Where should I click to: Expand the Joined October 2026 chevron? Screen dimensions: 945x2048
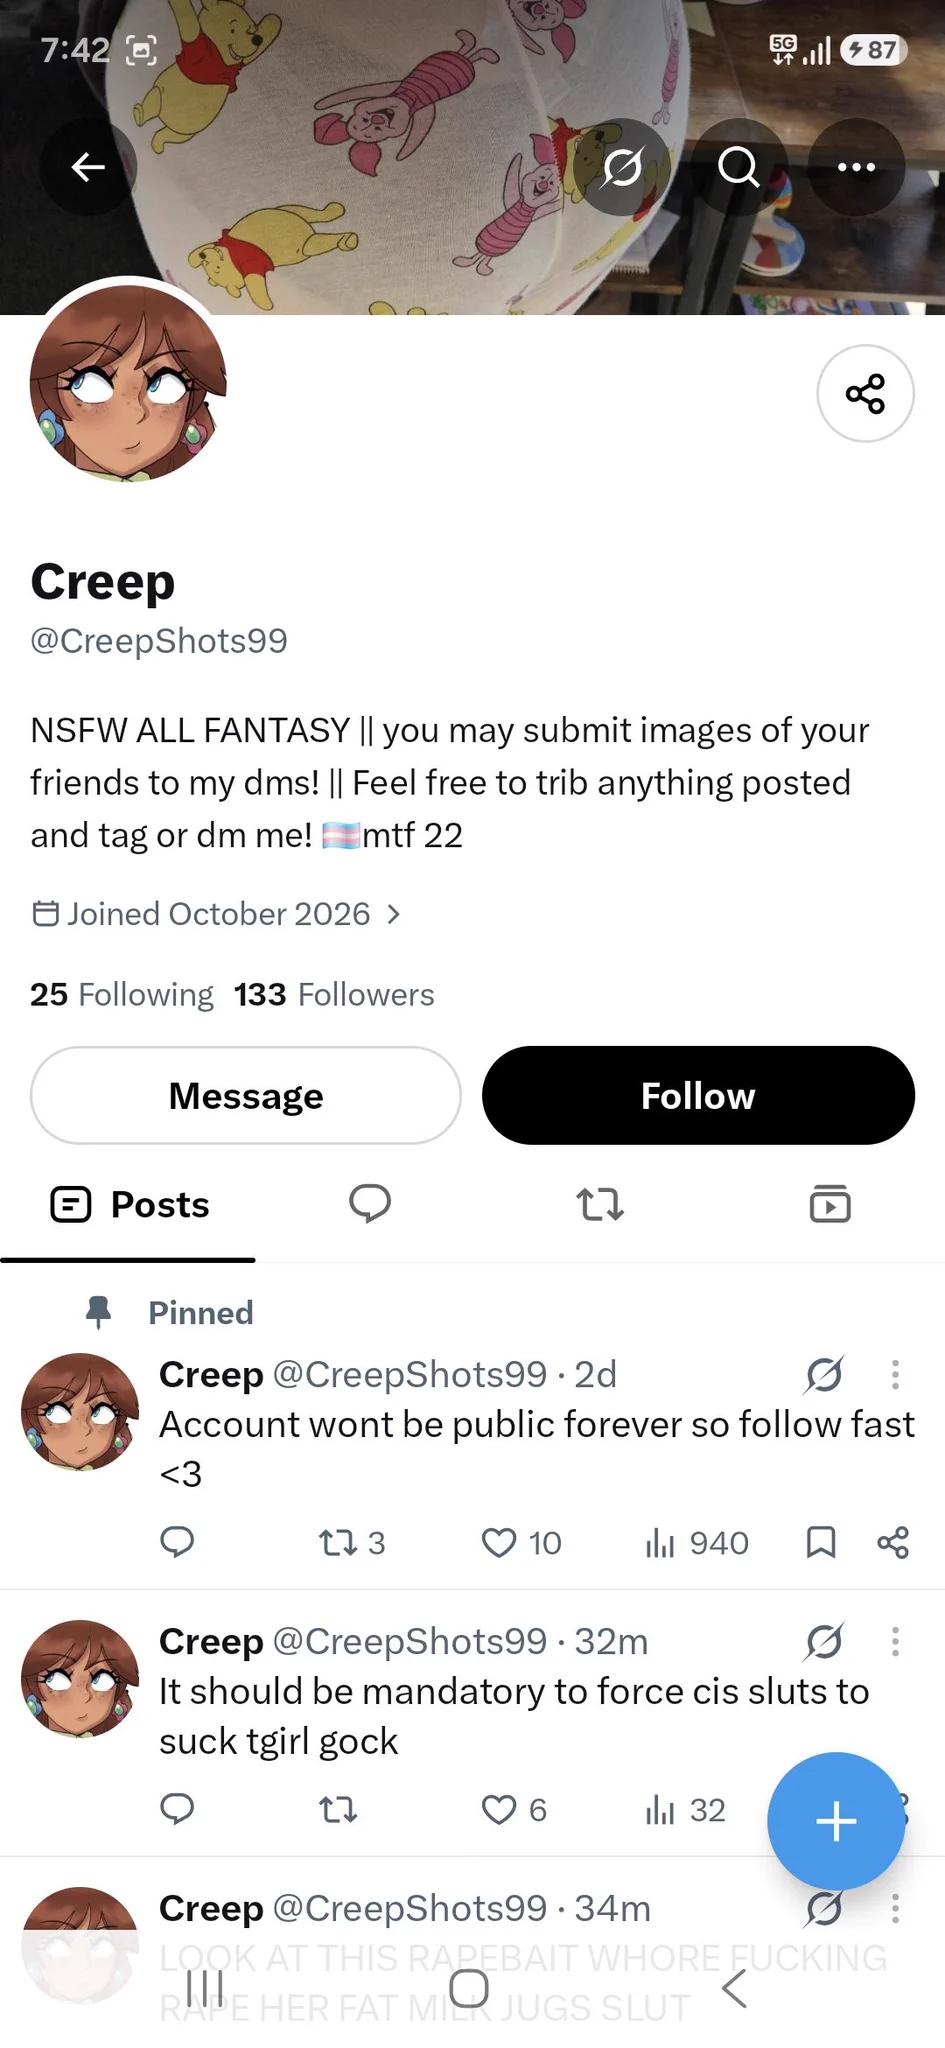pyautogui.click(x=394, y=914)
